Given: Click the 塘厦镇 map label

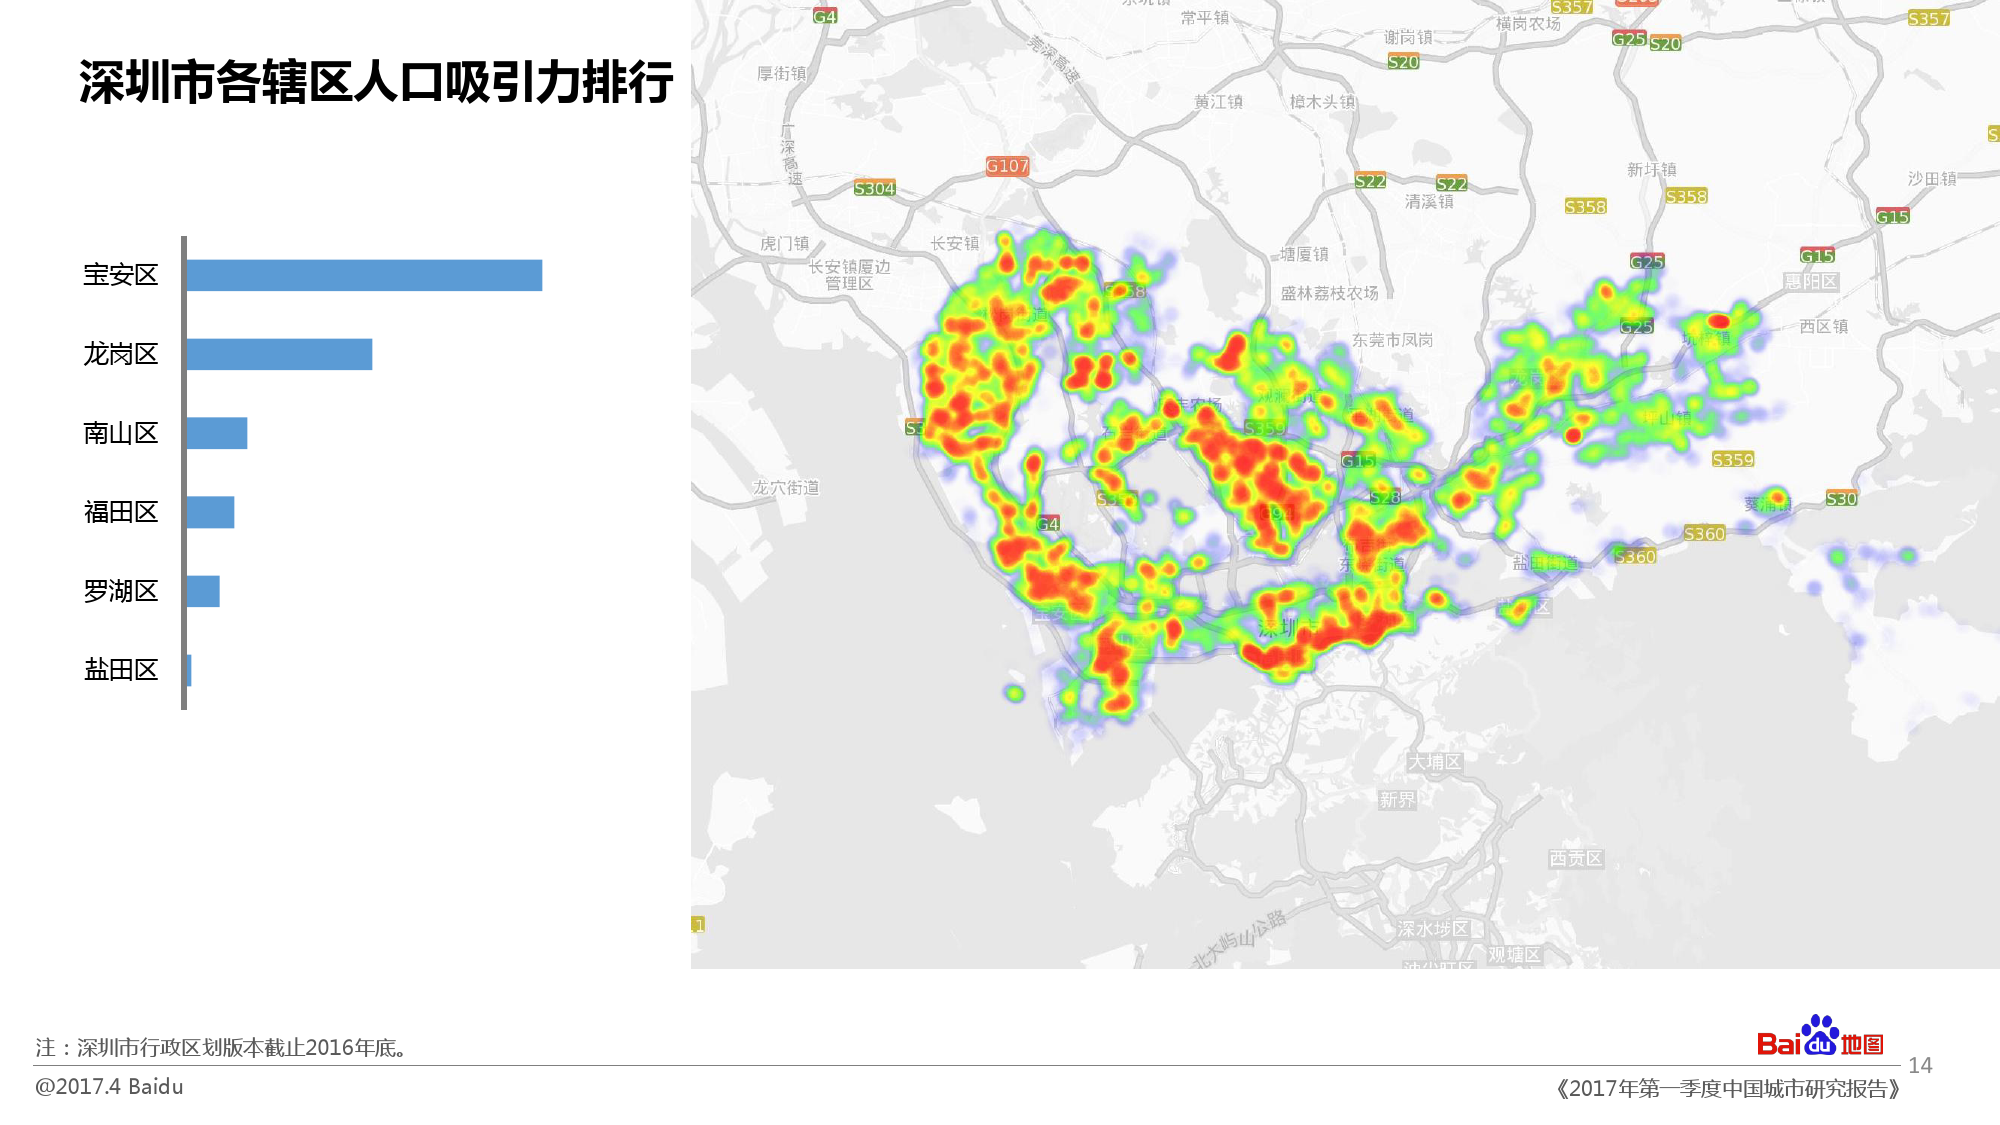Looking at the screenshot, I should (x=1305, y=254).
